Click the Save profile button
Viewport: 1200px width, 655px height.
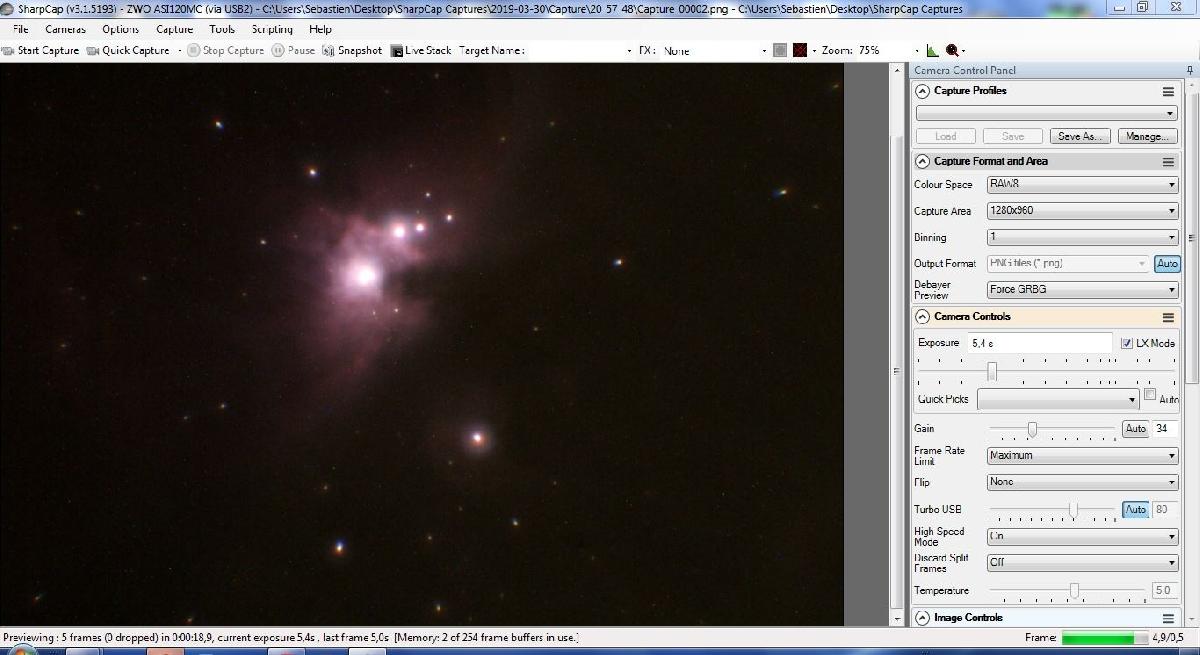pos(1013,136)
